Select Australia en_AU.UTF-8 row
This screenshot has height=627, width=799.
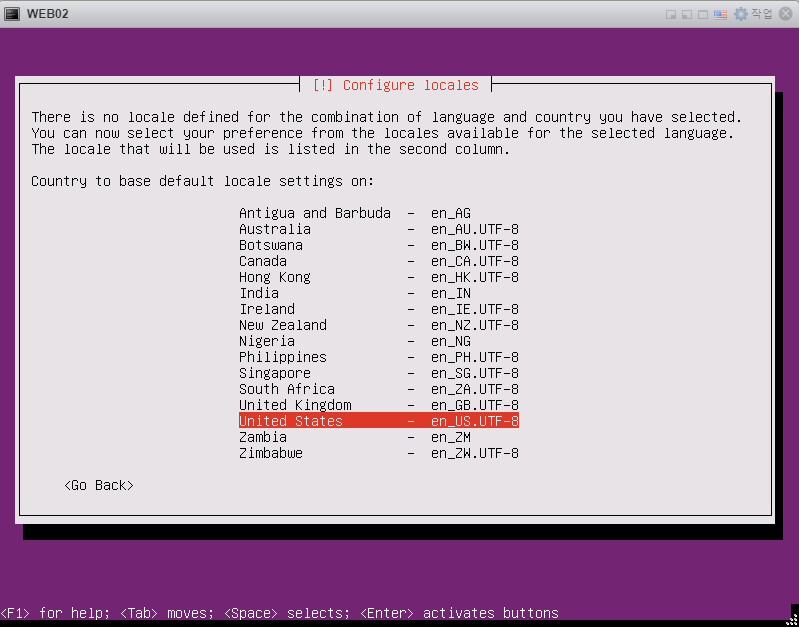coord(379,229)
